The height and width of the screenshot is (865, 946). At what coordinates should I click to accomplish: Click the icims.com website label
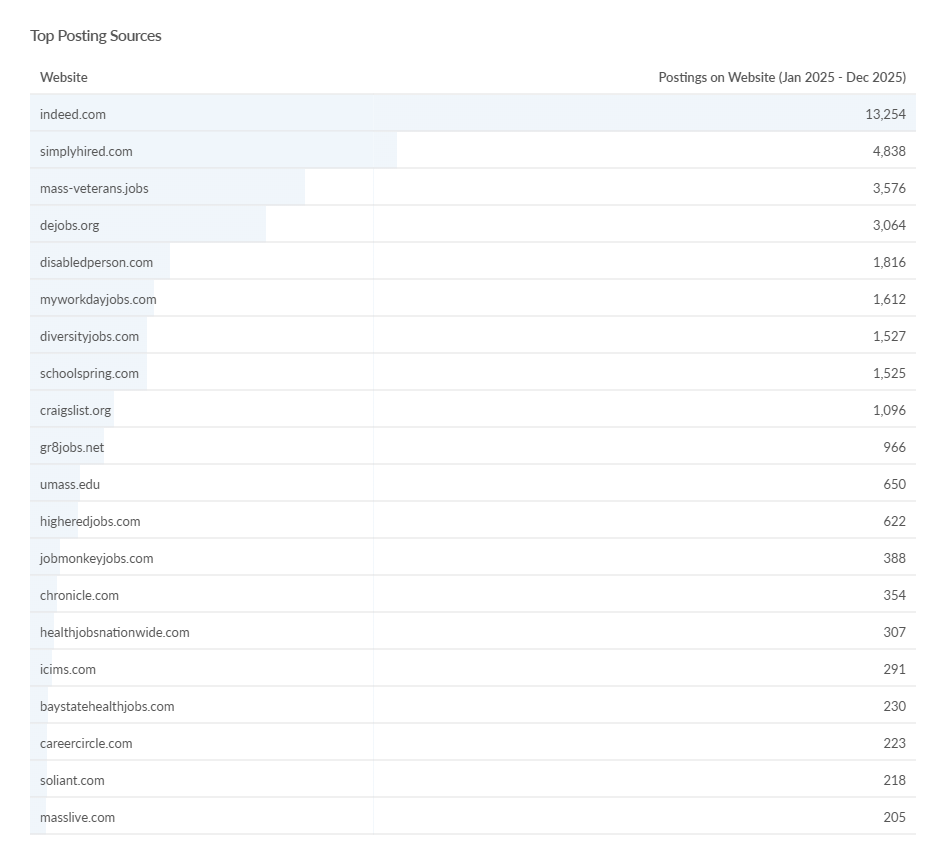pyautogui.click(x=68, y=669)
